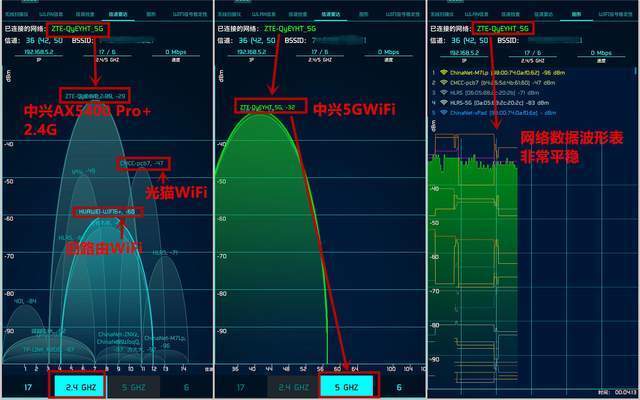Select CMCC-pcb7 -47 dBm network entry text
Screen dimensions: 640x400
click(x=502, y=83)
